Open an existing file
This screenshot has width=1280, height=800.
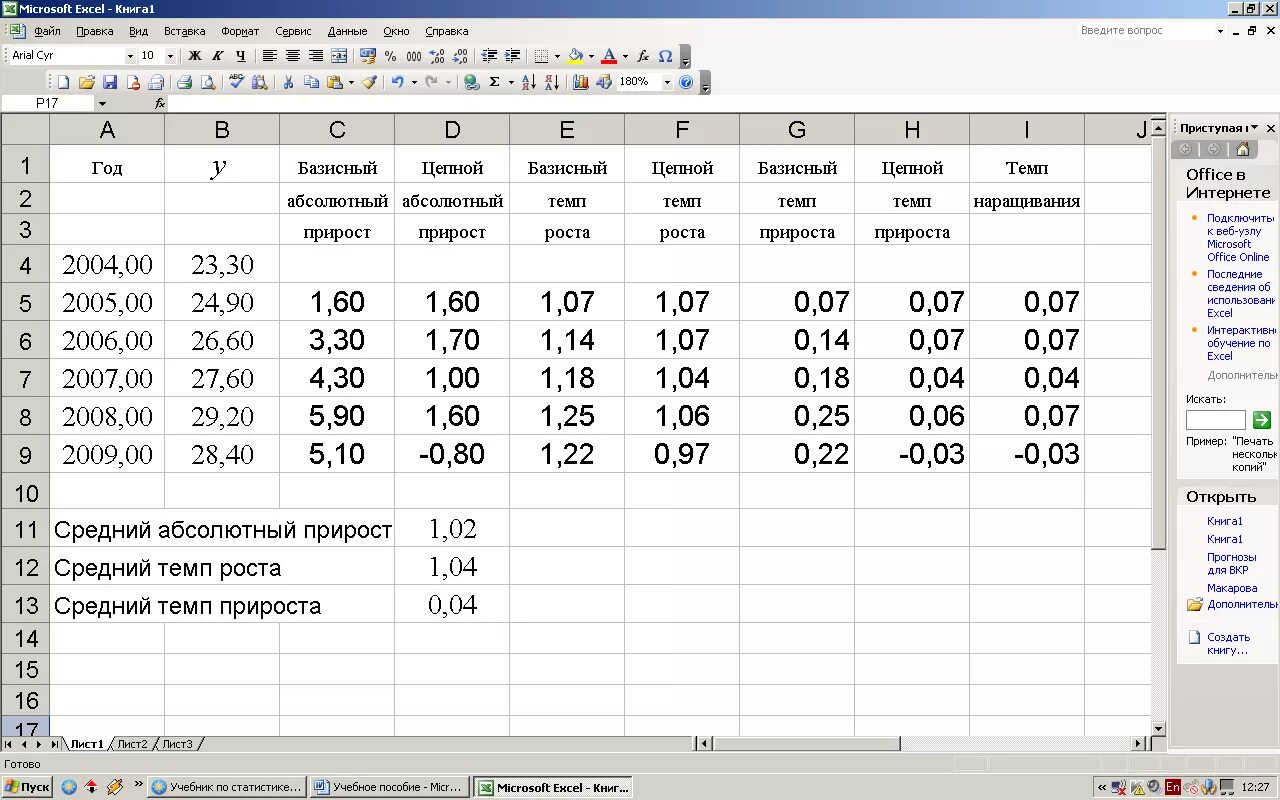click(x=86, y=82)
